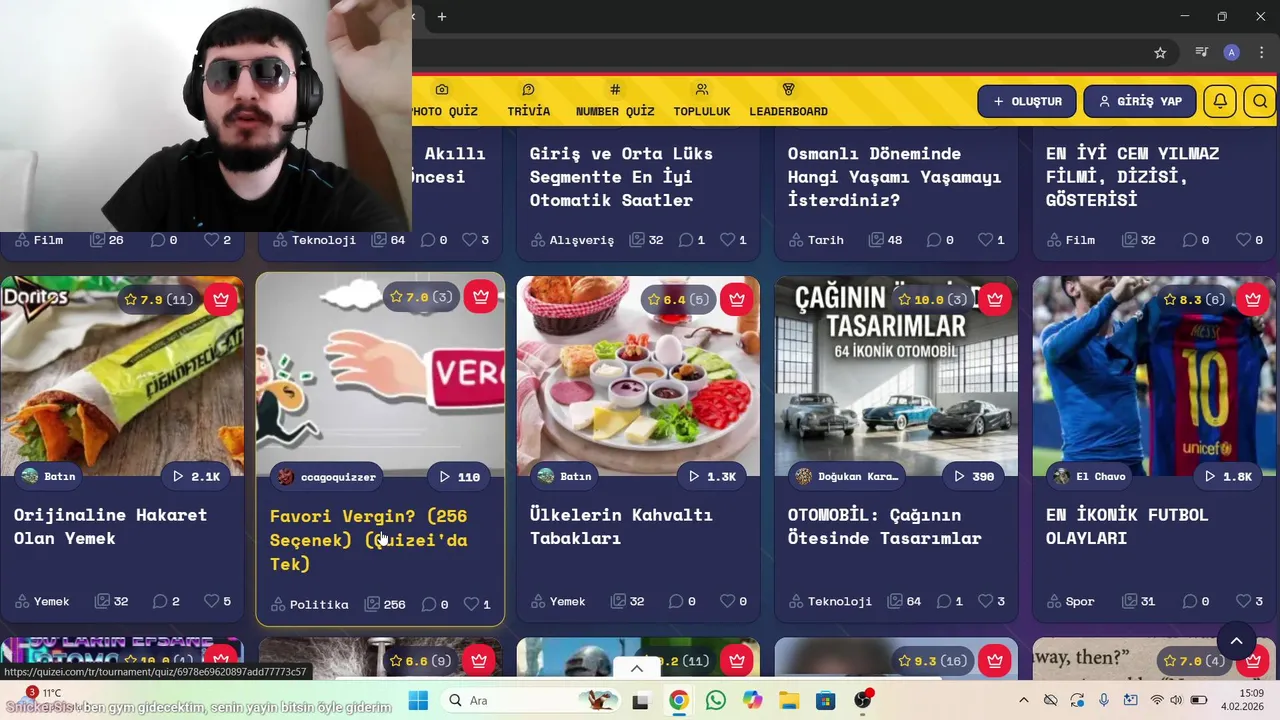Go to the Topluluk tab
The image size is (1280, 720).
(702, 101)
